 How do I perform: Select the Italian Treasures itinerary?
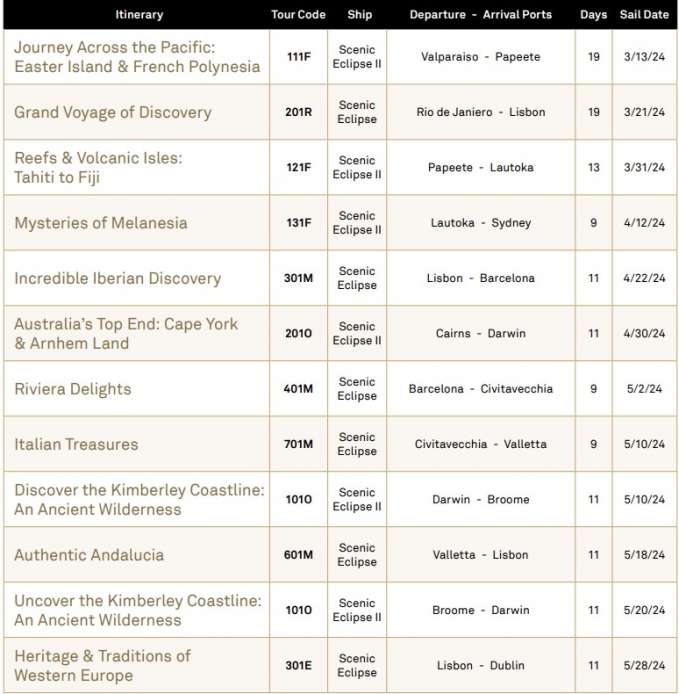[x=76, y=444]
